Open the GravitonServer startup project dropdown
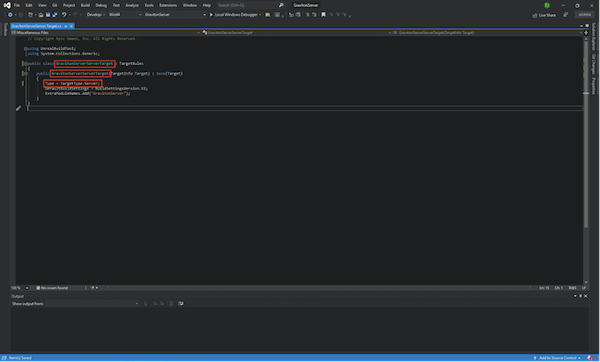600x362 pixels. pyautogui.click(x=175, y=15)
